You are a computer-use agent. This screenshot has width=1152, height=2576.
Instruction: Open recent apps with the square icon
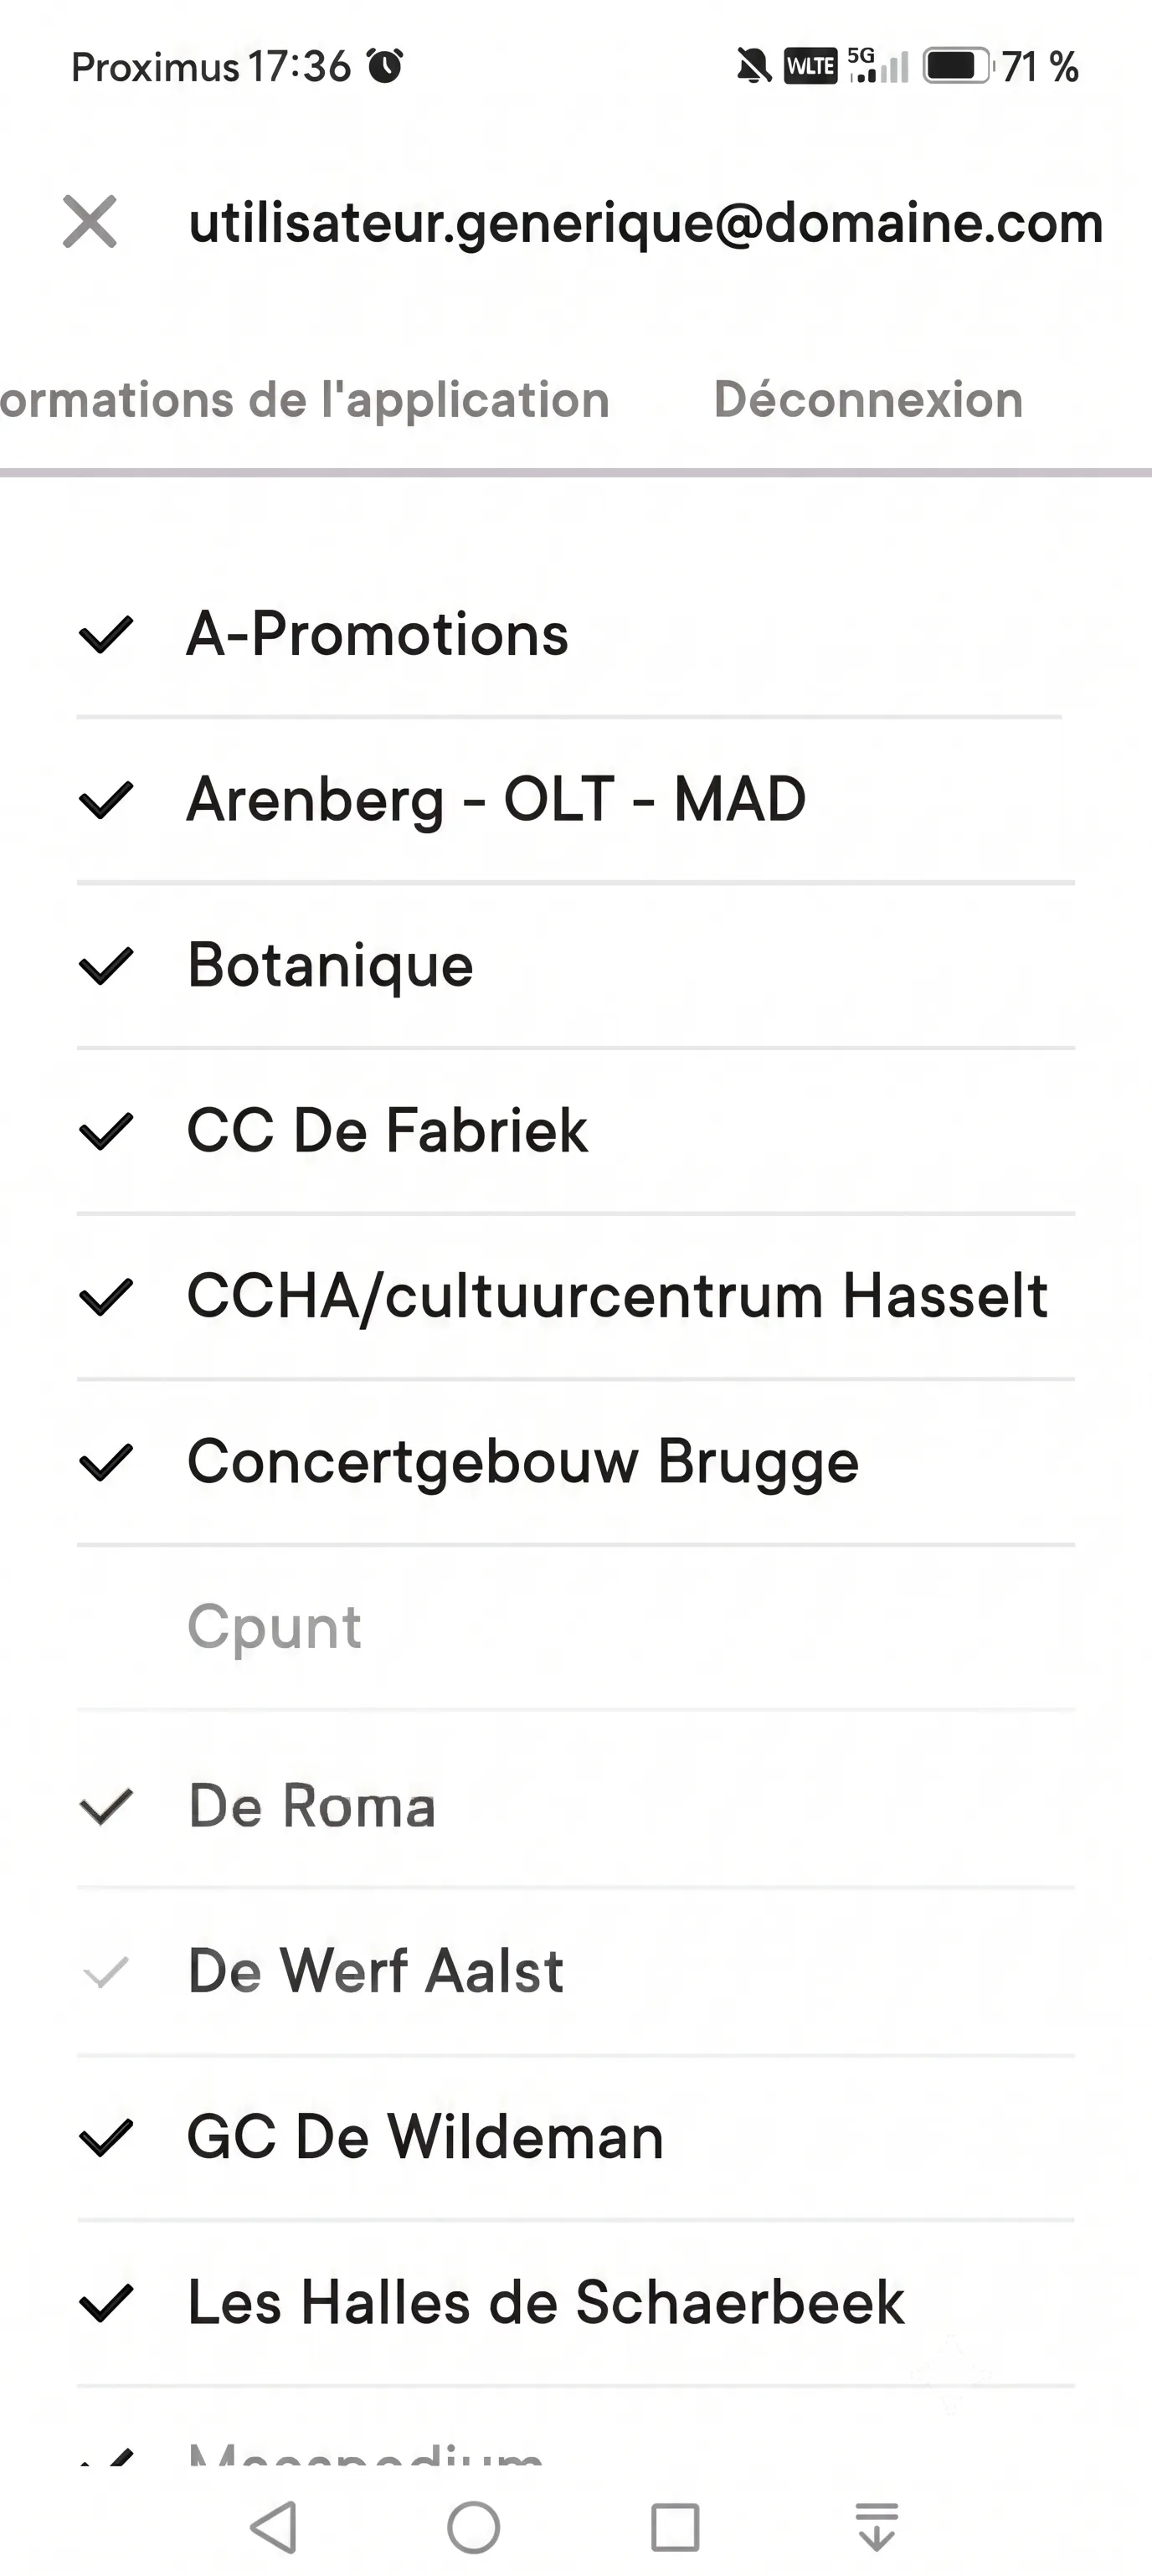point(675,2527)
